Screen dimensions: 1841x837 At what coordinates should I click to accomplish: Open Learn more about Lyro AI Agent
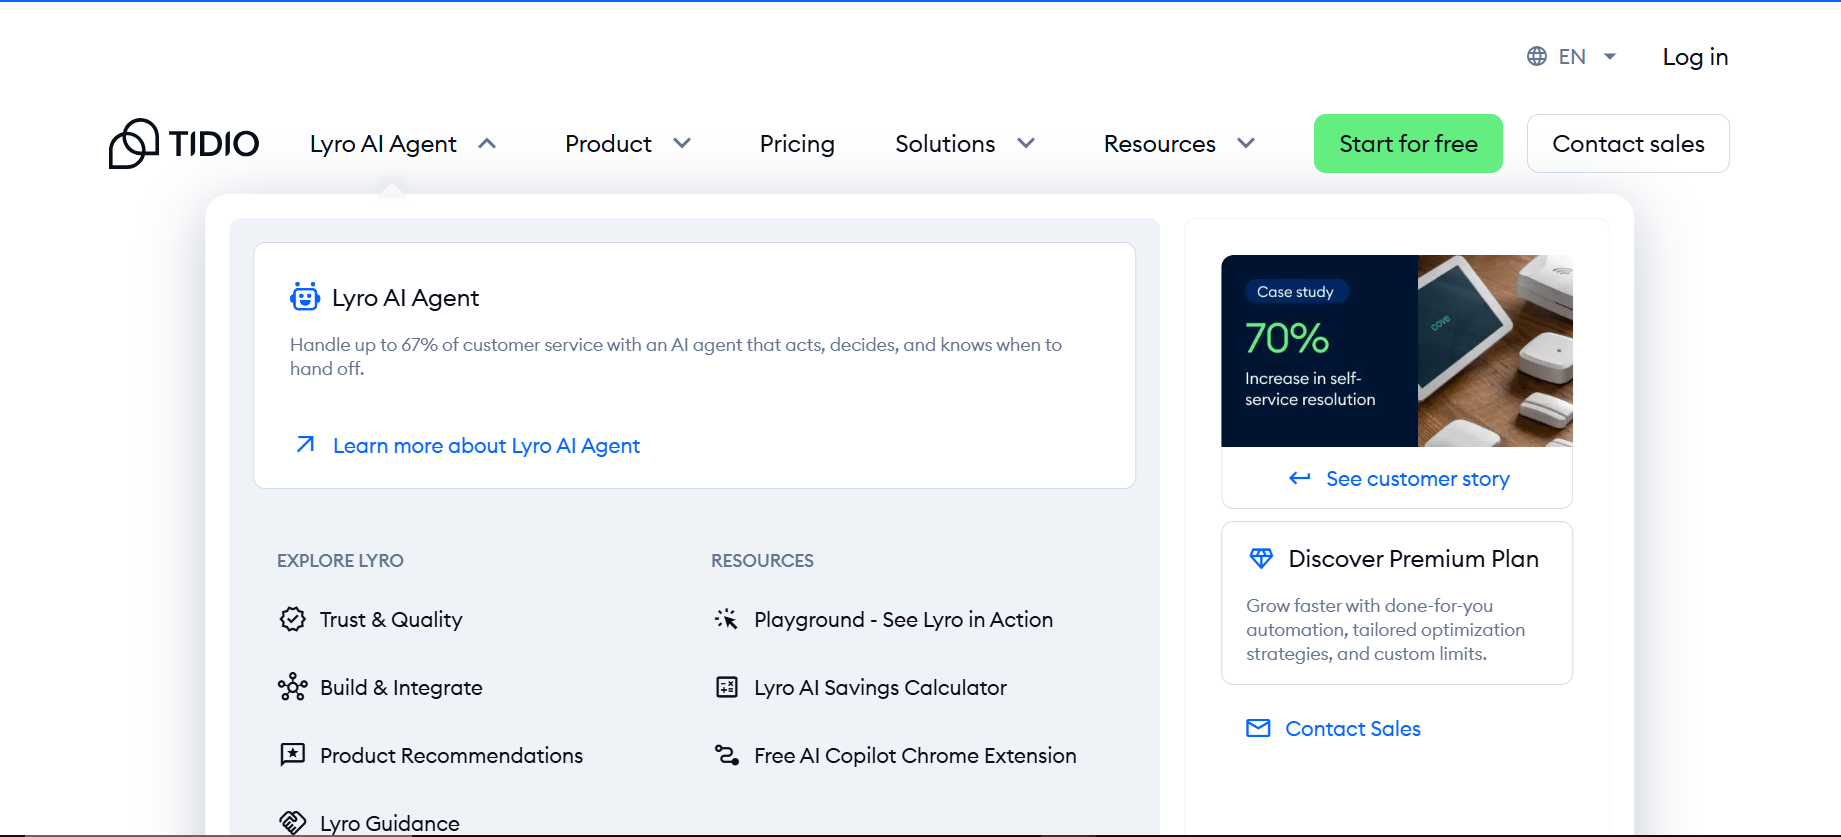[x=486, y=446]
